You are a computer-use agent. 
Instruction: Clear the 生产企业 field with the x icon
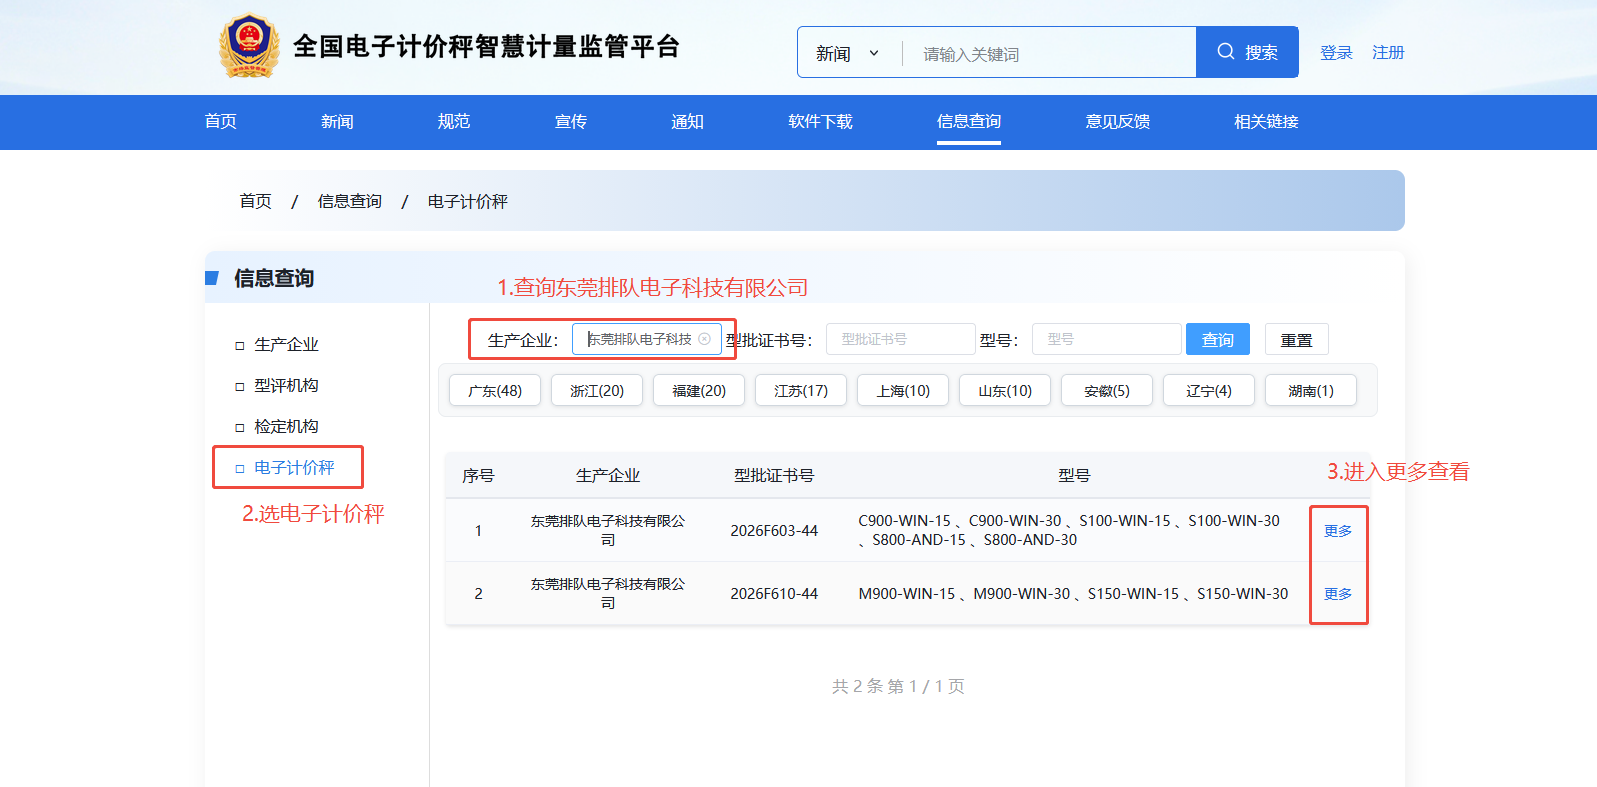[x=704, y=339]
